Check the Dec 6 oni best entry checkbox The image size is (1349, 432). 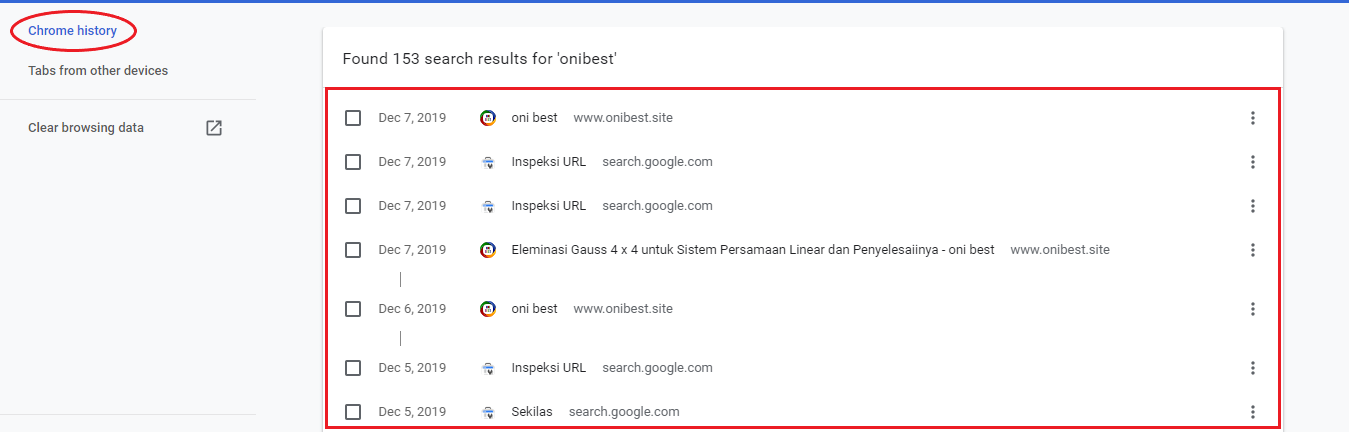click(x=353, y=309)
